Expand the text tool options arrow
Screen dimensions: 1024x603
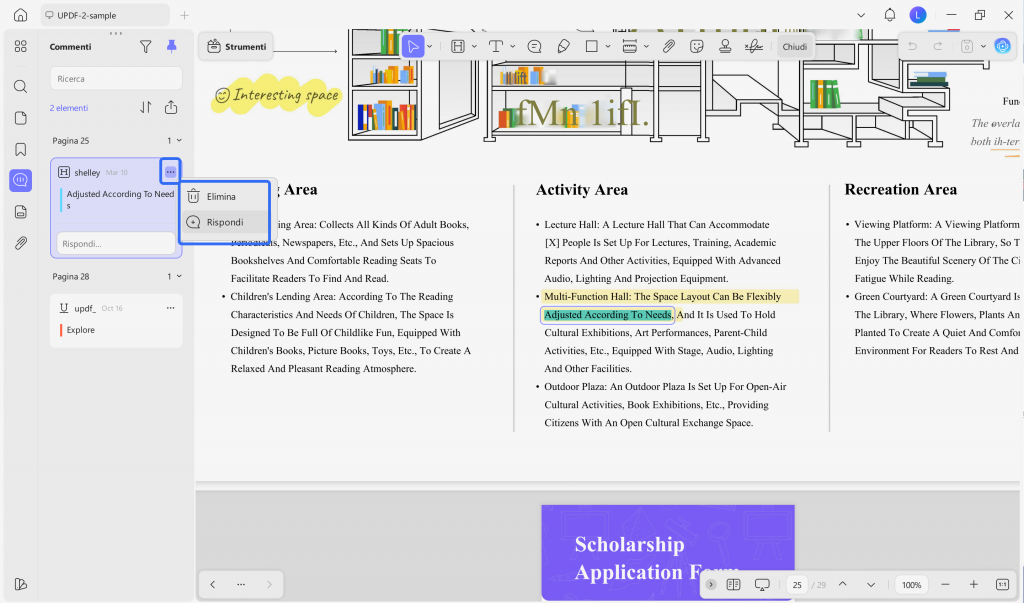pos(513,46)
